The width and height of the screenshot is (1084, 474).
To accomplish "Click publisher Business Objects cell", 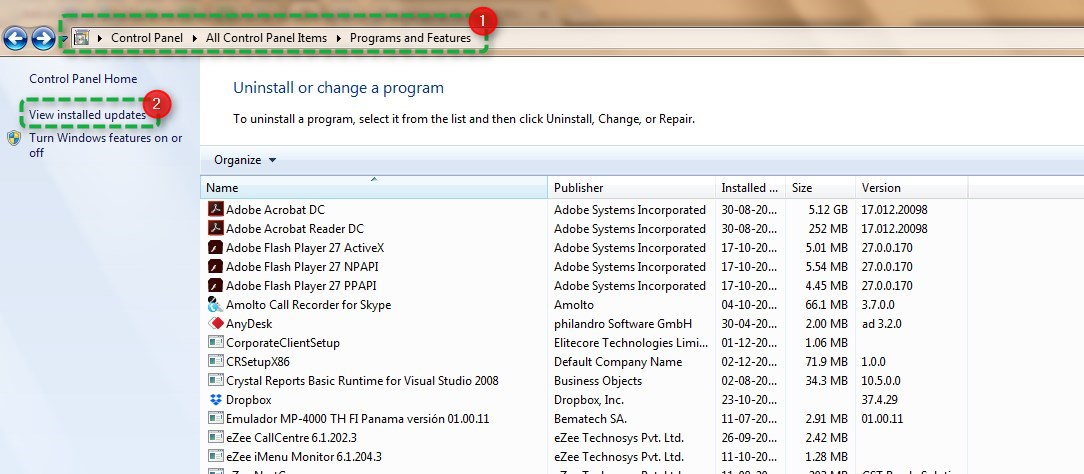I will 598,381.
